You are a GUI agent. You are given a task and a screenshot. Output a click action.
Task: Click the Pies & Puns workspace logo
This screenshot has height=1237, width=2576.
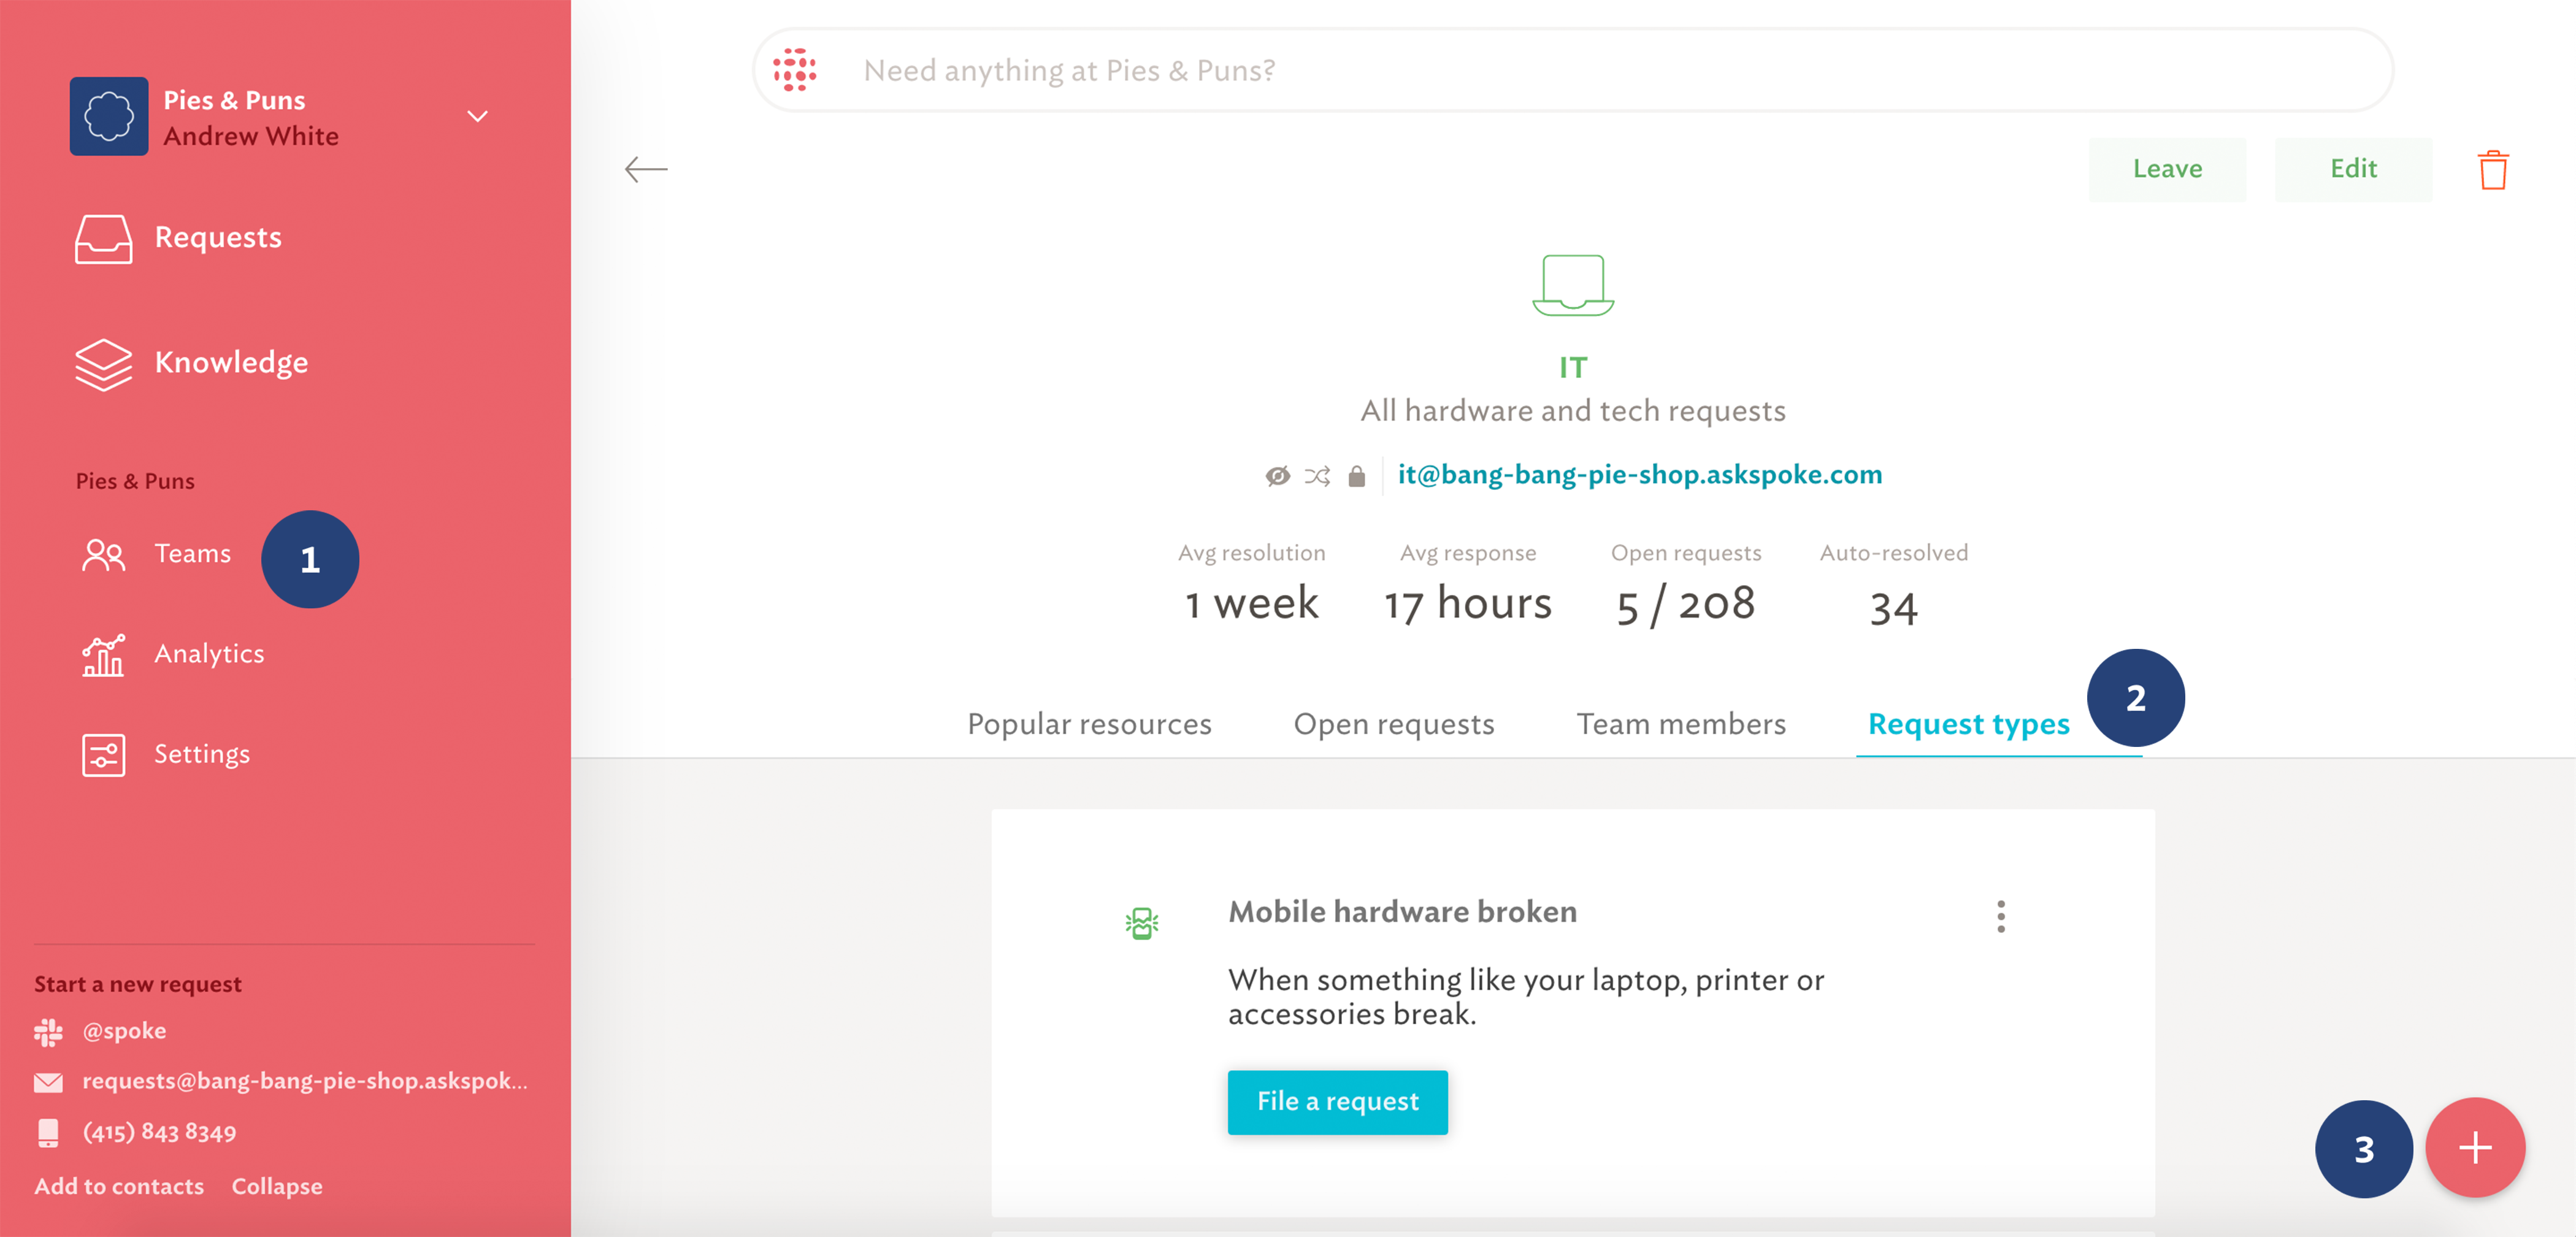coord(109,116)
